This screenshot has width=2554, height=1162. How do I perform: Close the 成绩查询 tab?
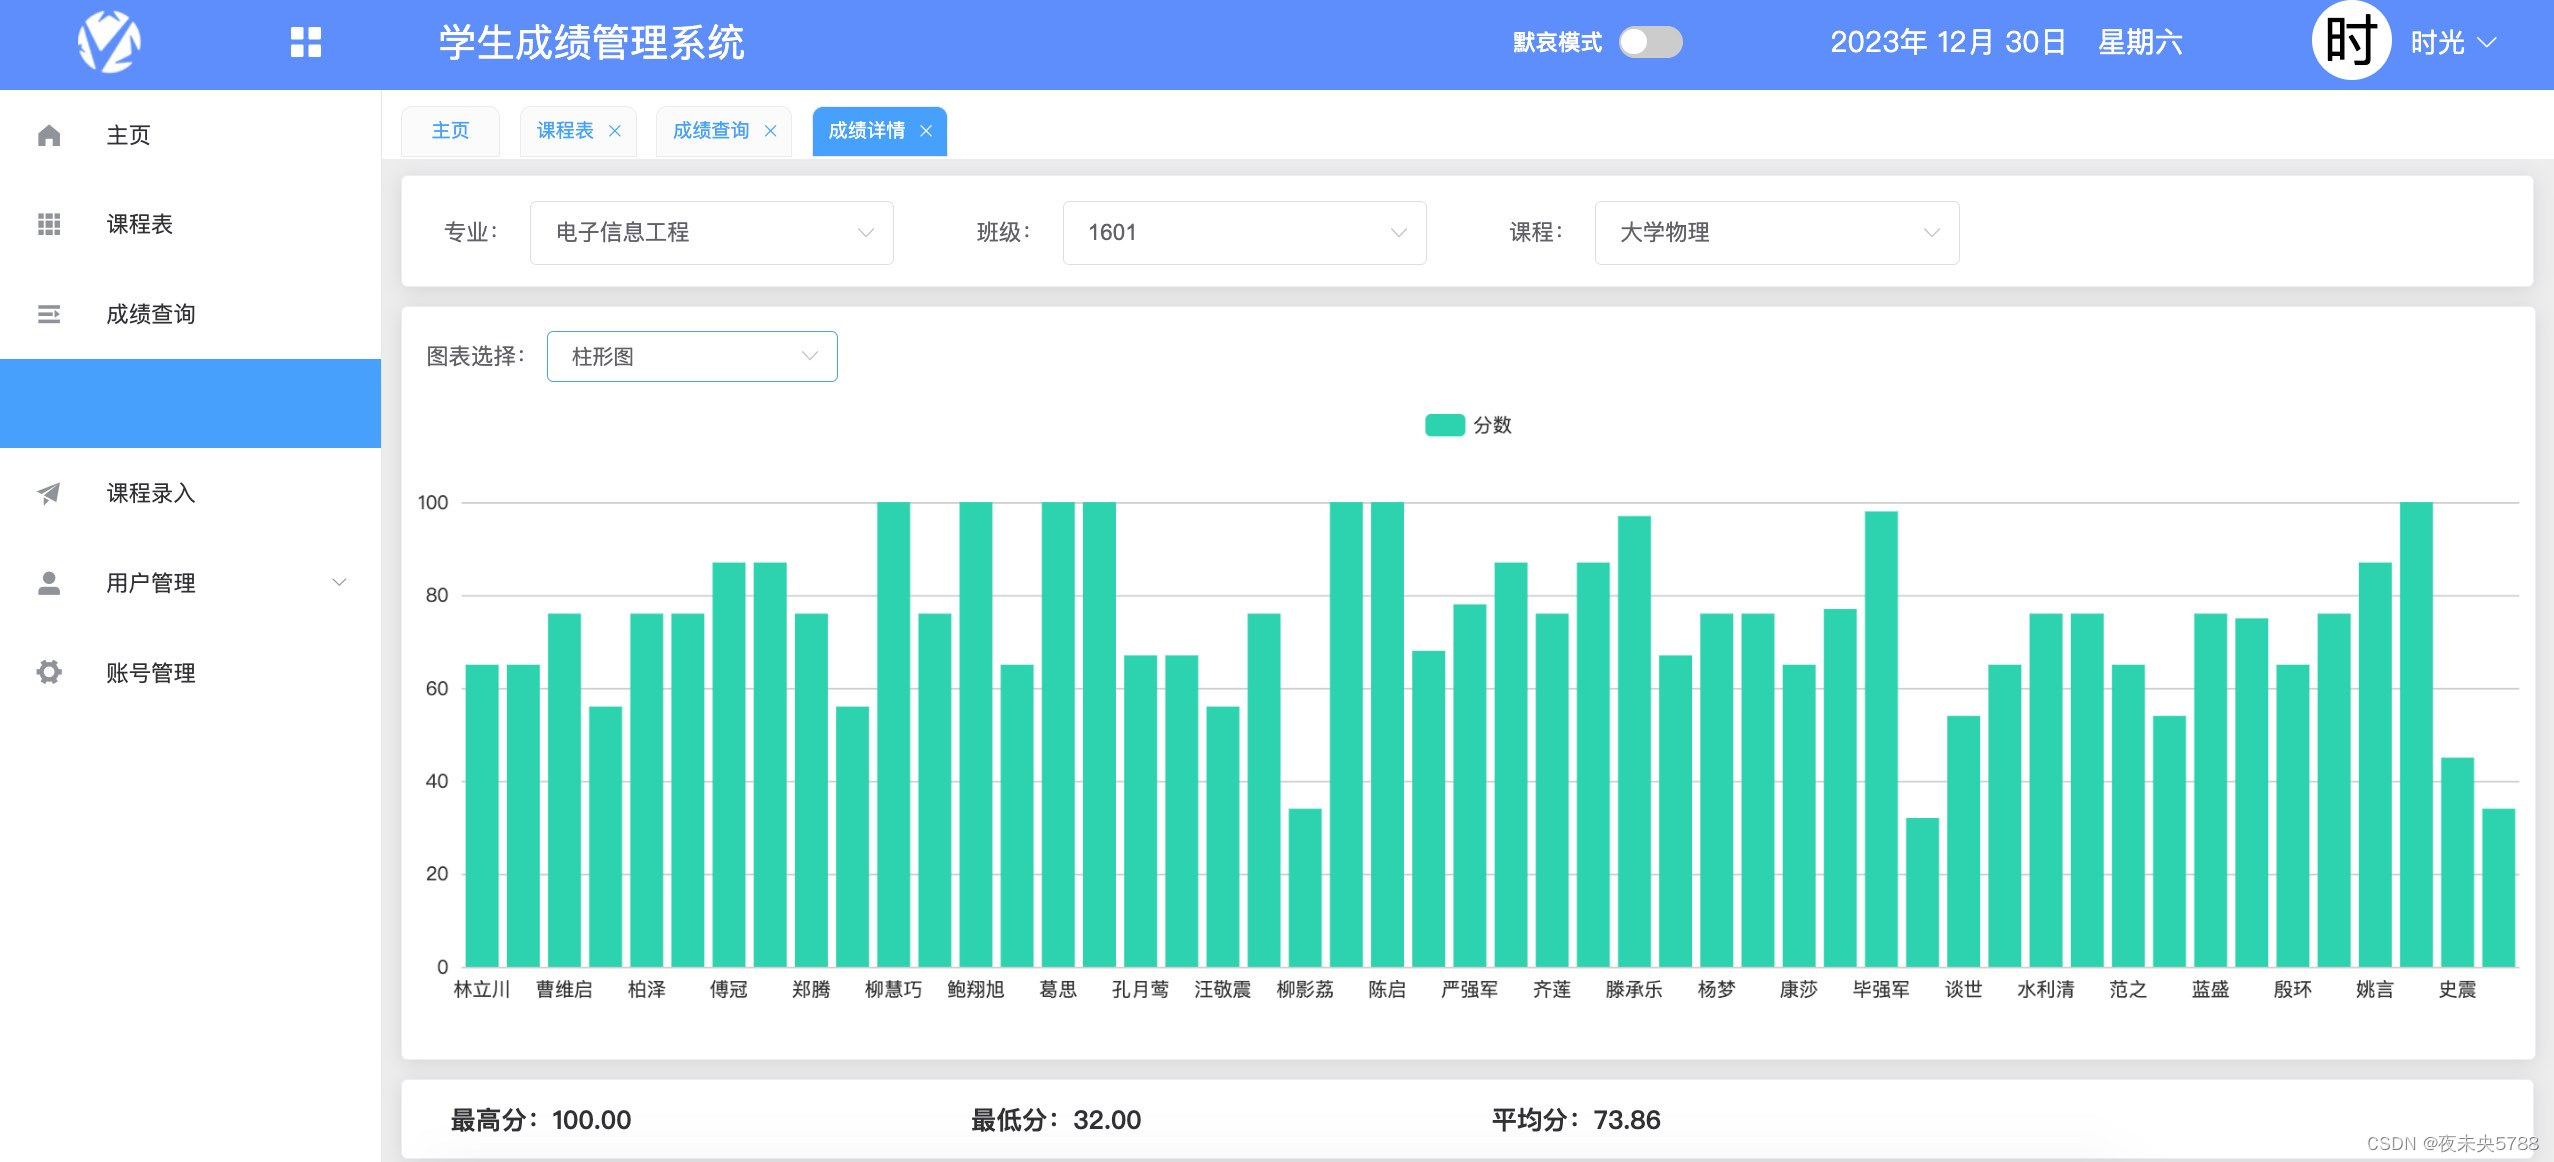(770, 131)
